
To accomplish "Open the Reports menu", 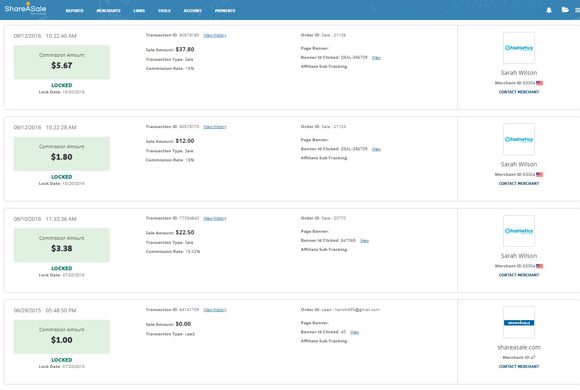I will (x=74, y=11).
